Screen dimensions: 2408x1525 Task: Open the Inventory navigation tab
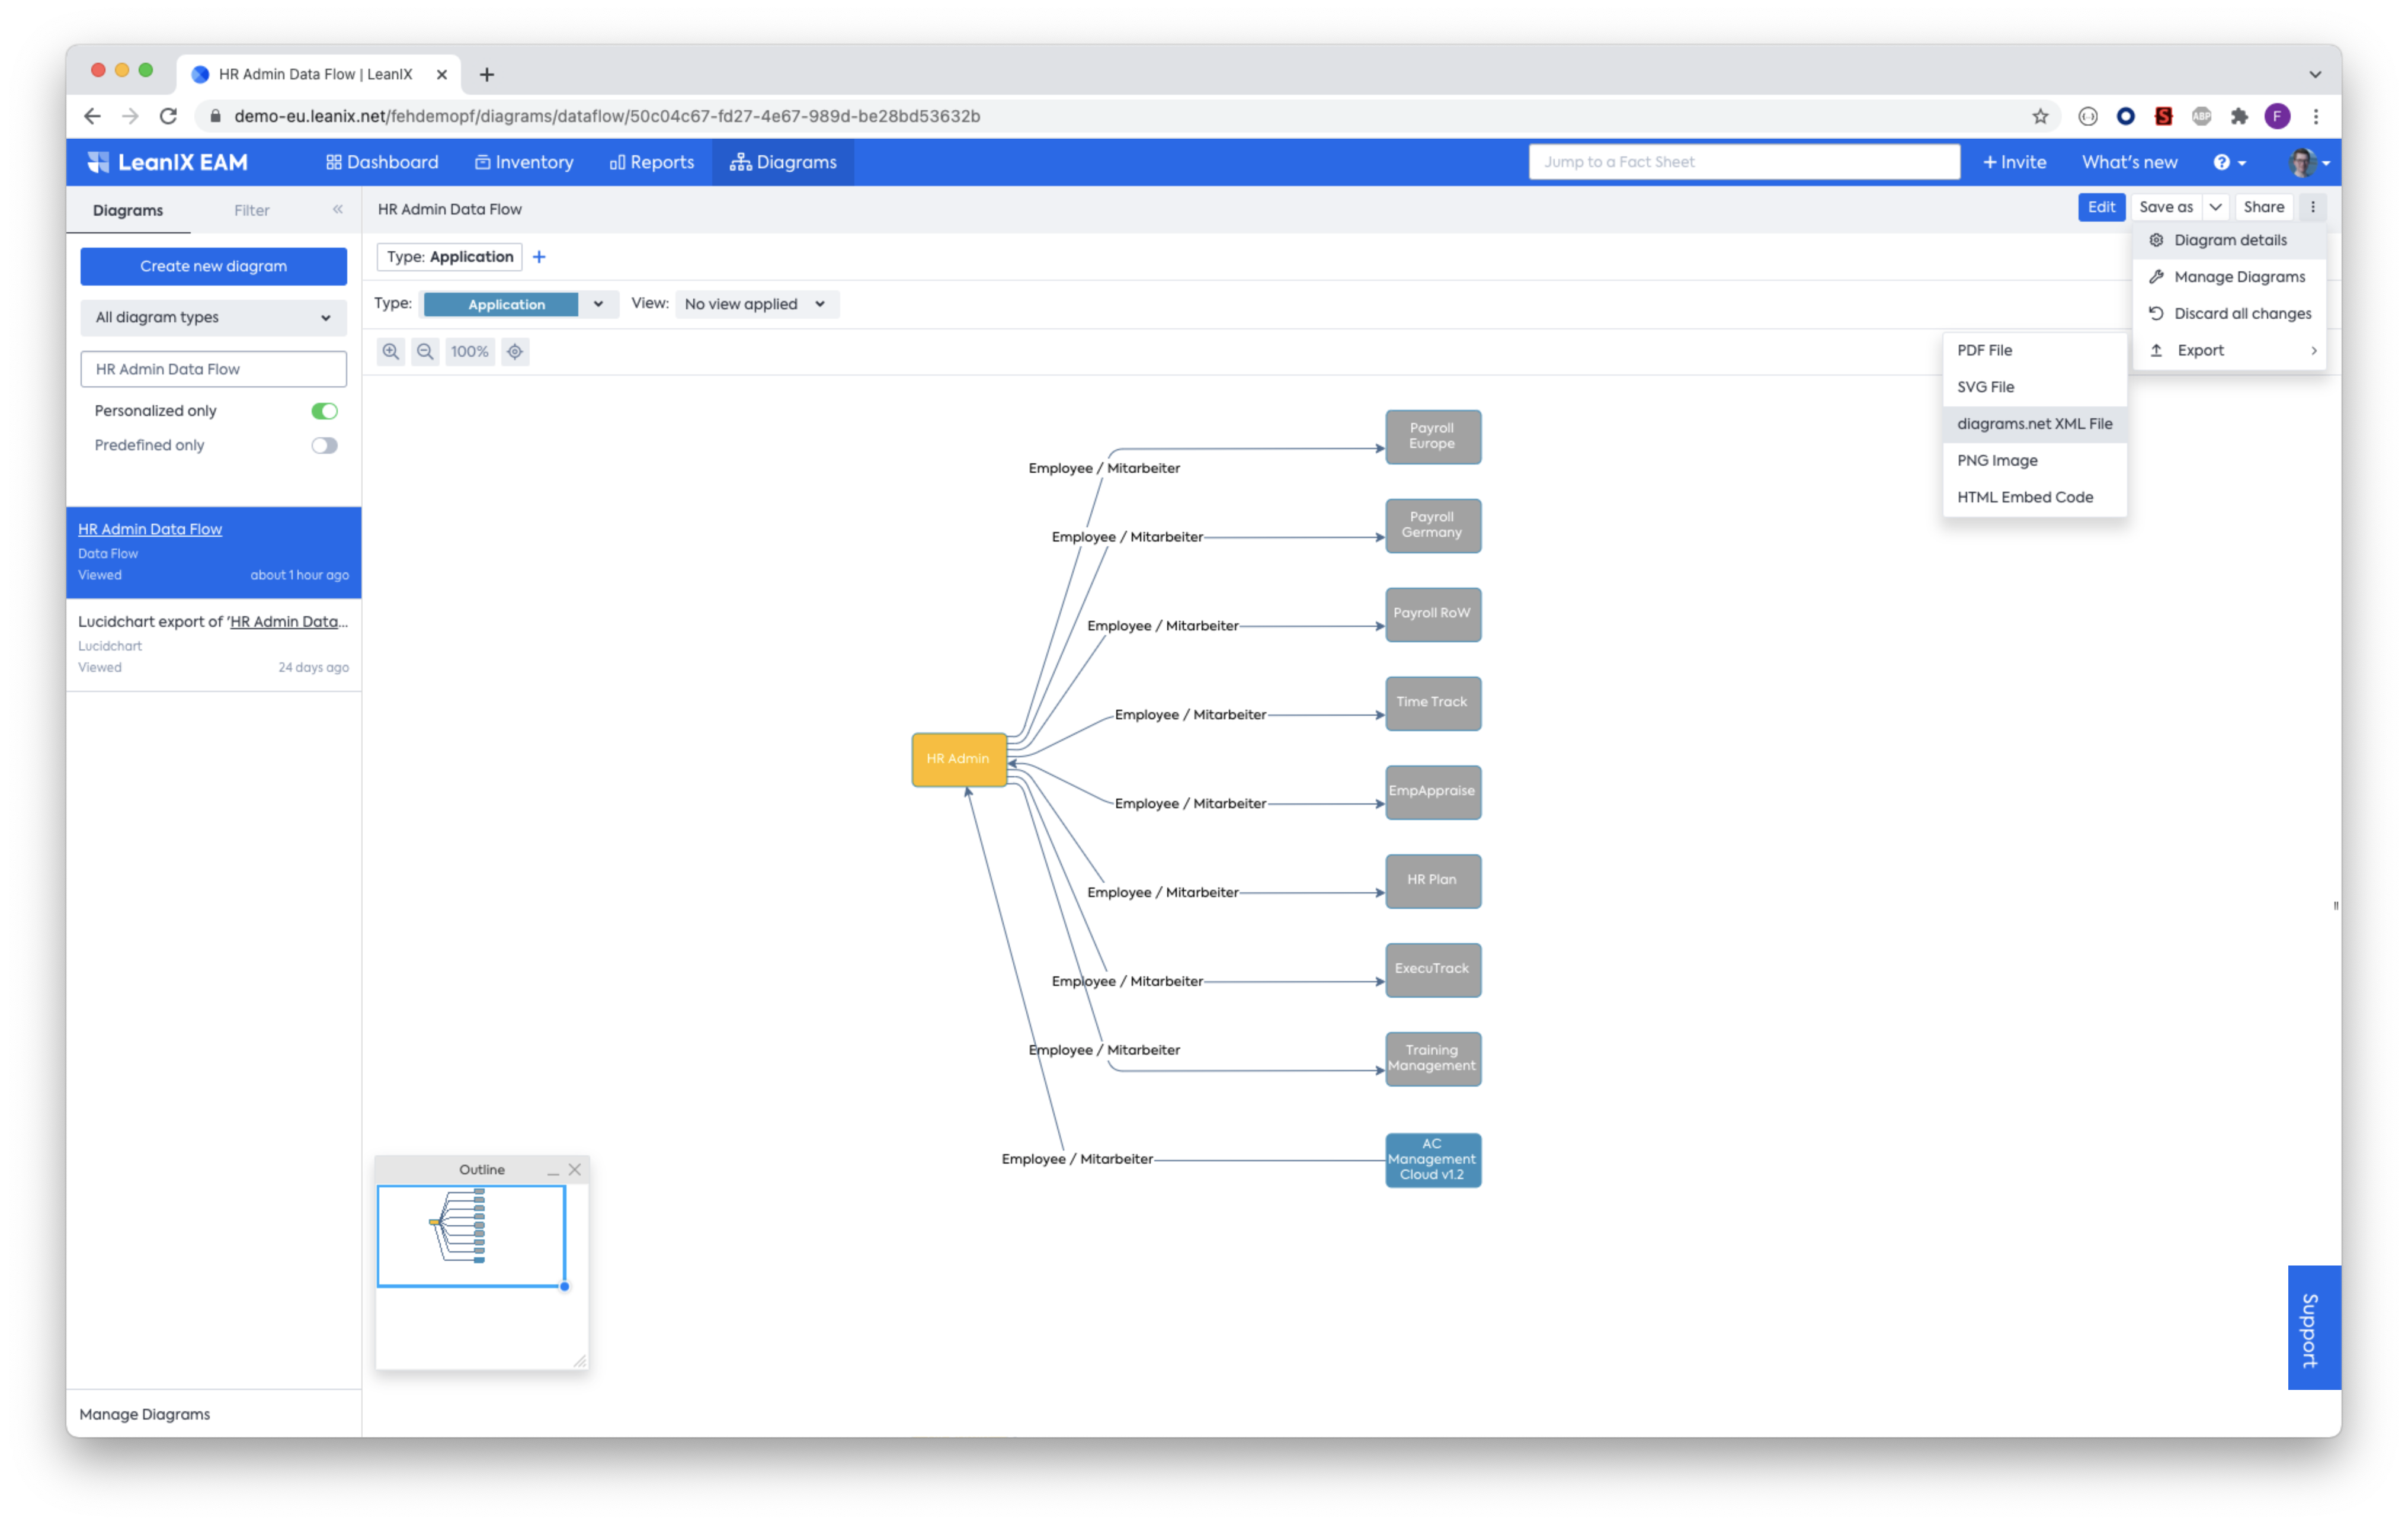coord(524,162)
